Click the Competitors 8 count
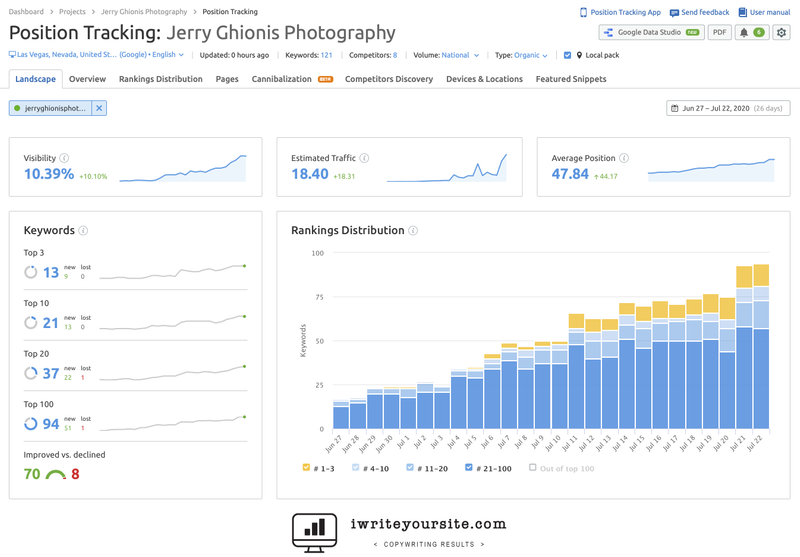This screenshot has height=557, width=800. pos(395,55)
